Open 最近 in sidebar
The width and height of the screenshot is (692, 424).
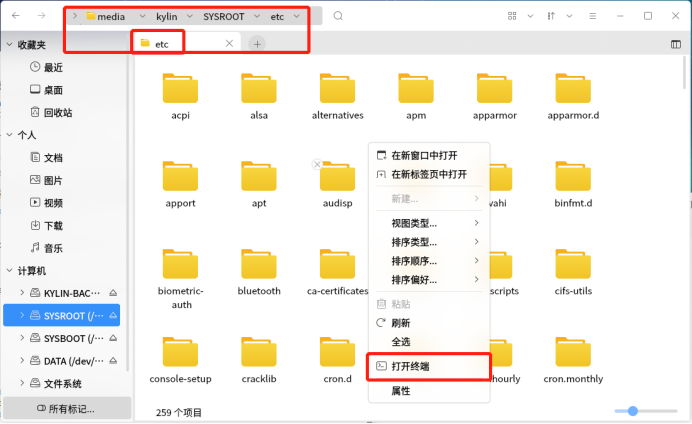[x=46, y=67]
